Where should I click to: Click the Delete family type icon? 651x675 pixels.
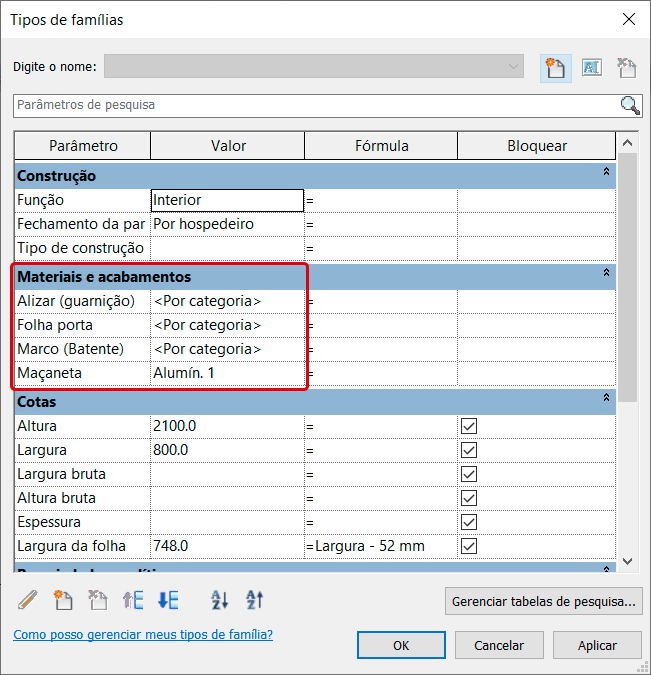(x=627, y=68)
